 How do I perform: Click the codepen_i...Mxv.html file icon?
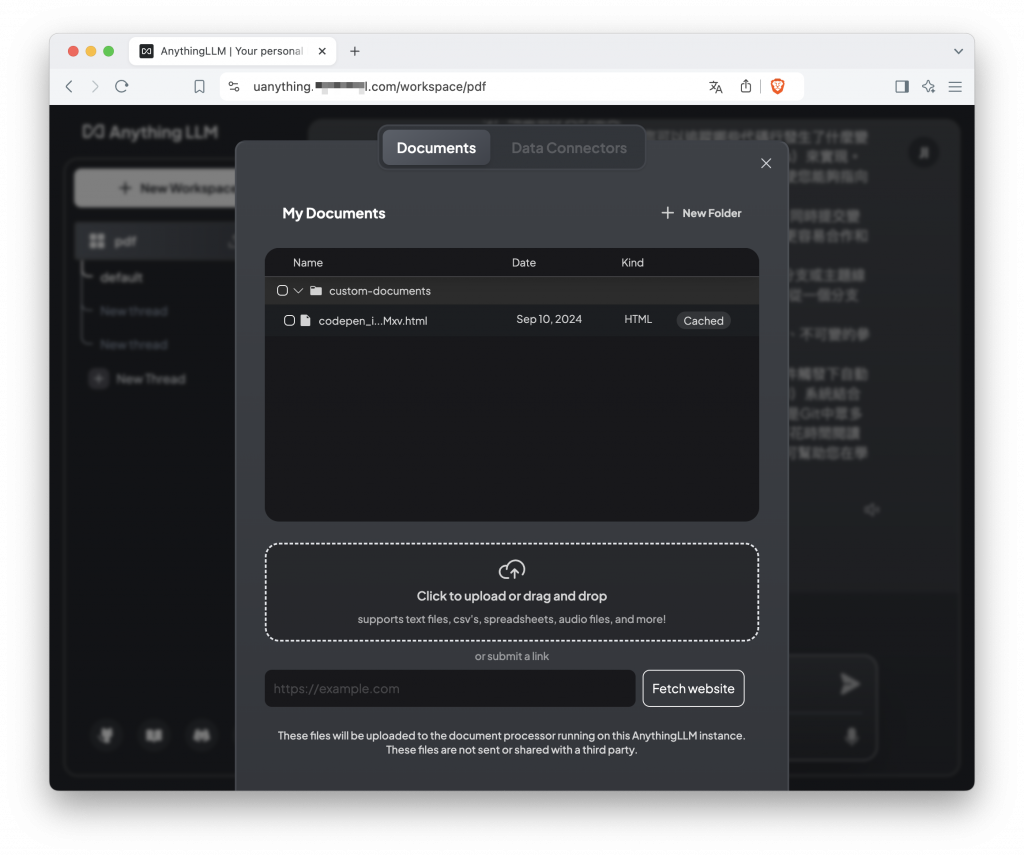[x=305, y=321]
